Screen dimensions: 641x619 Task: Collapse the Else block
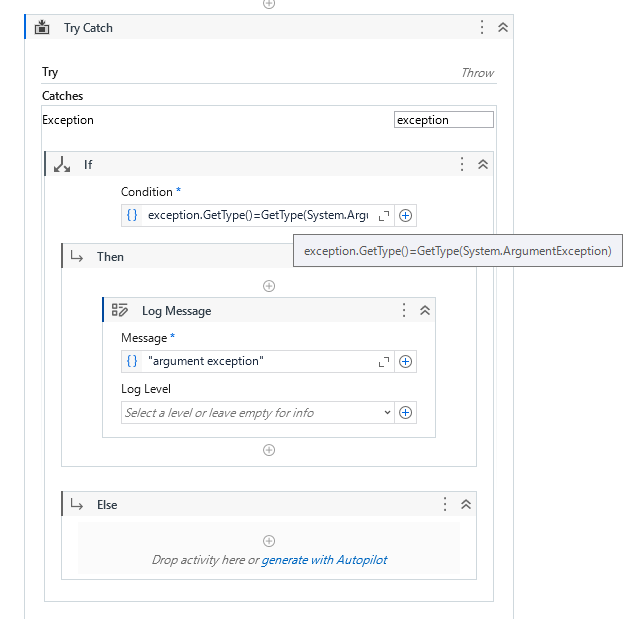[466, 504]
